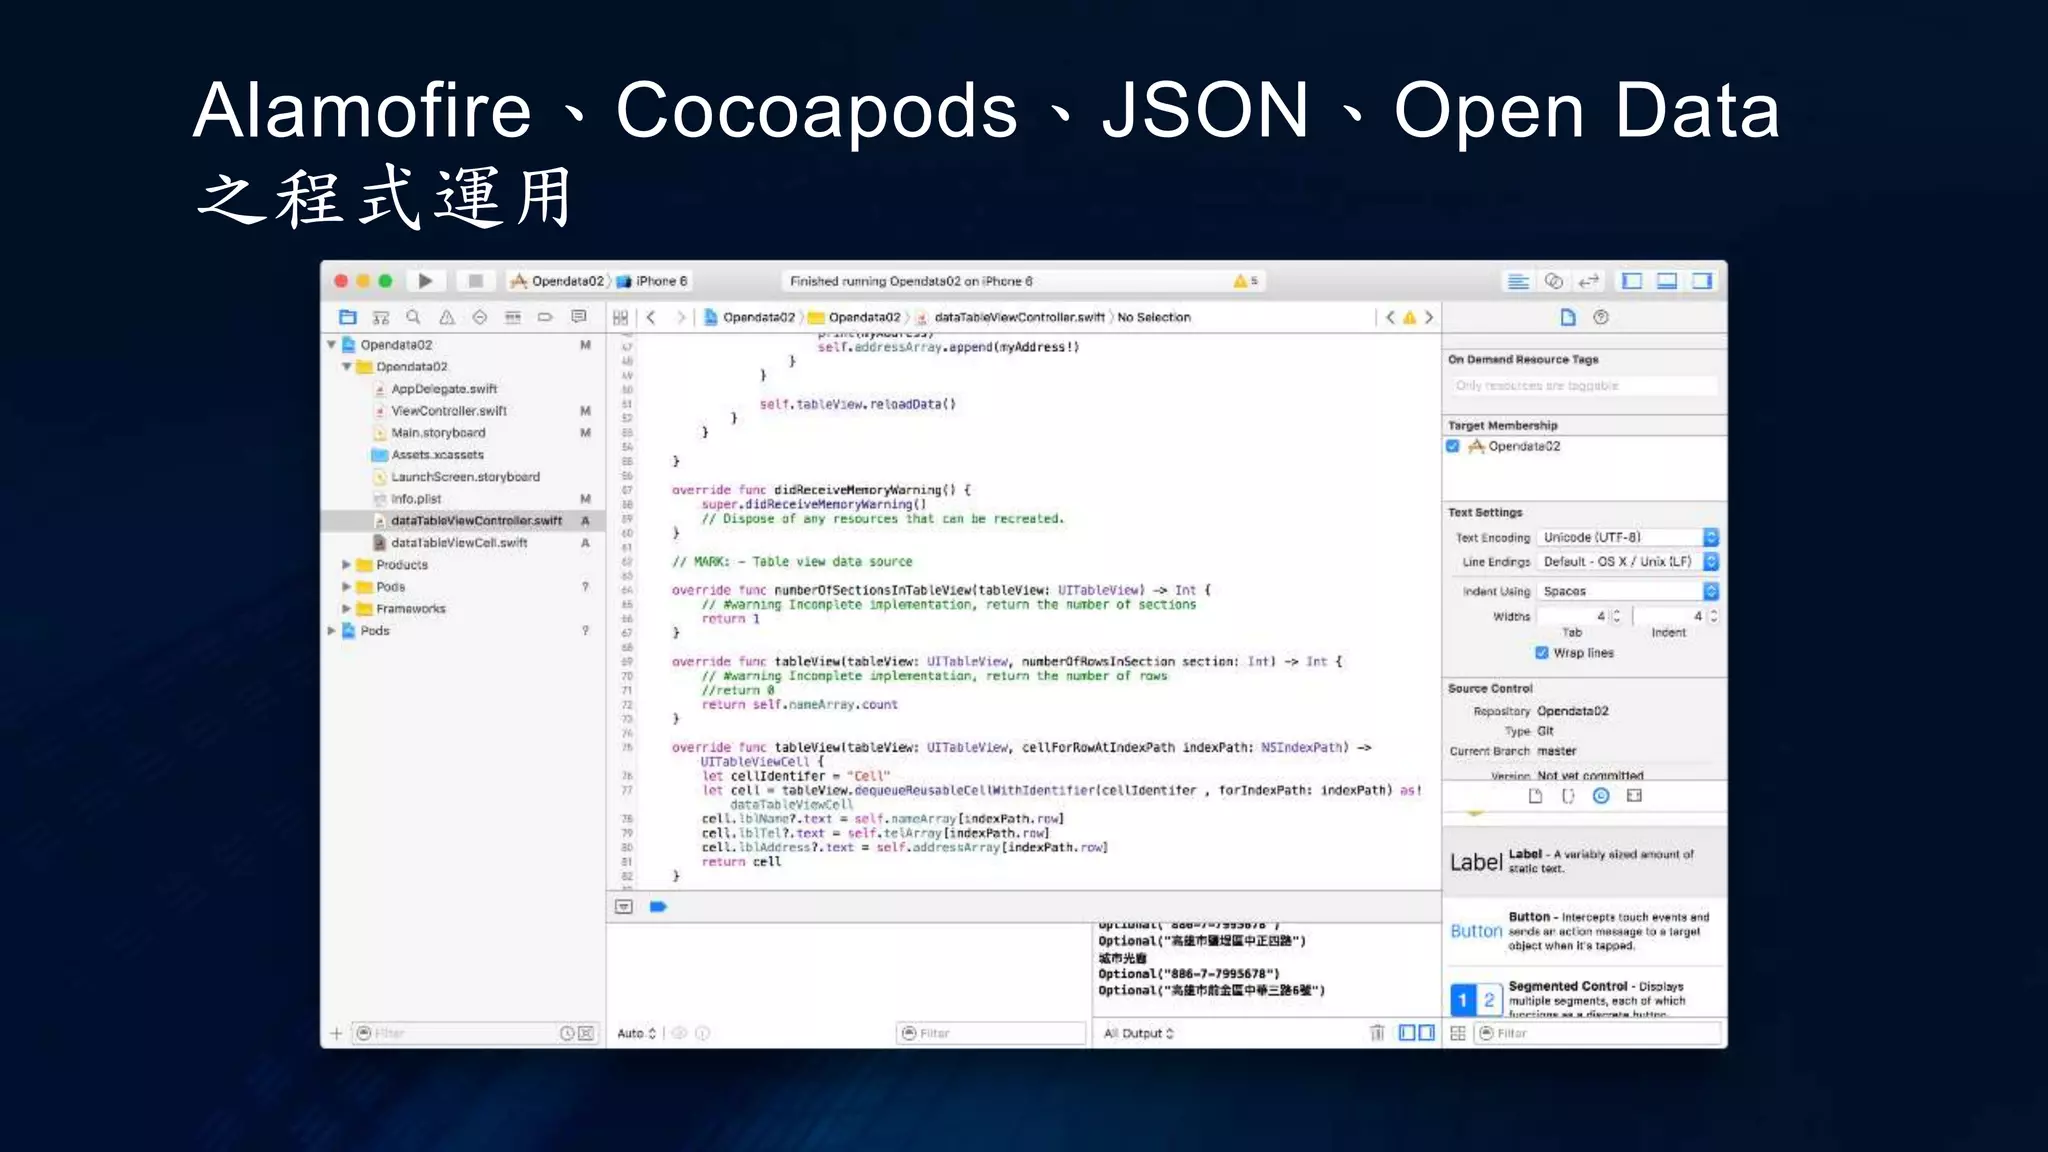Hide the debug area with the toggle button
Image resolution: width=2048 pixels, height=1152 pixels.
tap(624, 907)
